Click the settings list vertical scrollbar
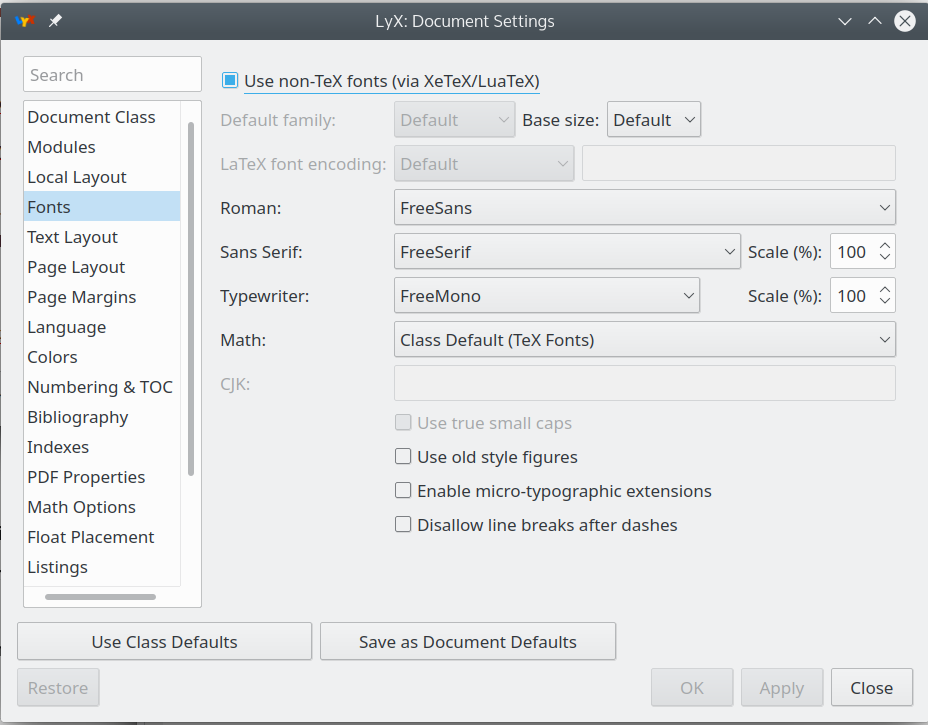928x725 pixels. pos(191,300)
